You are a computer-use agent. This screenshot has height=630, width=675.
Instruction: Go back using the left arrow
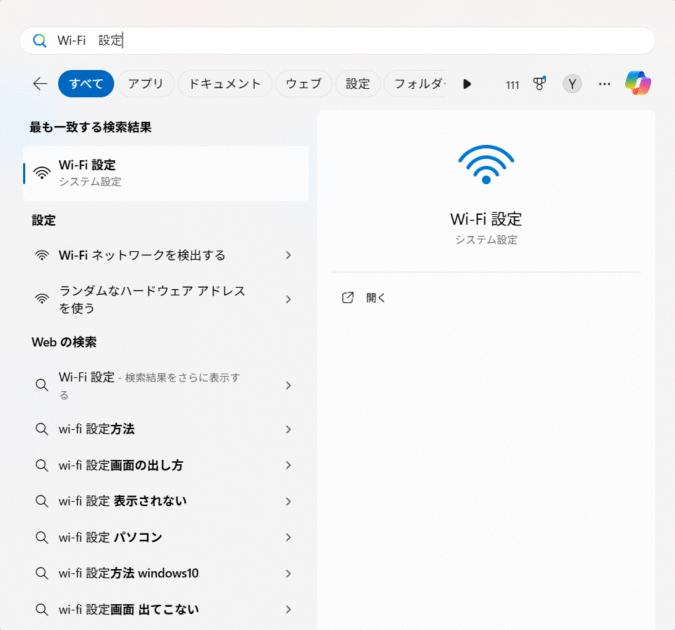(x=40, y=84)
